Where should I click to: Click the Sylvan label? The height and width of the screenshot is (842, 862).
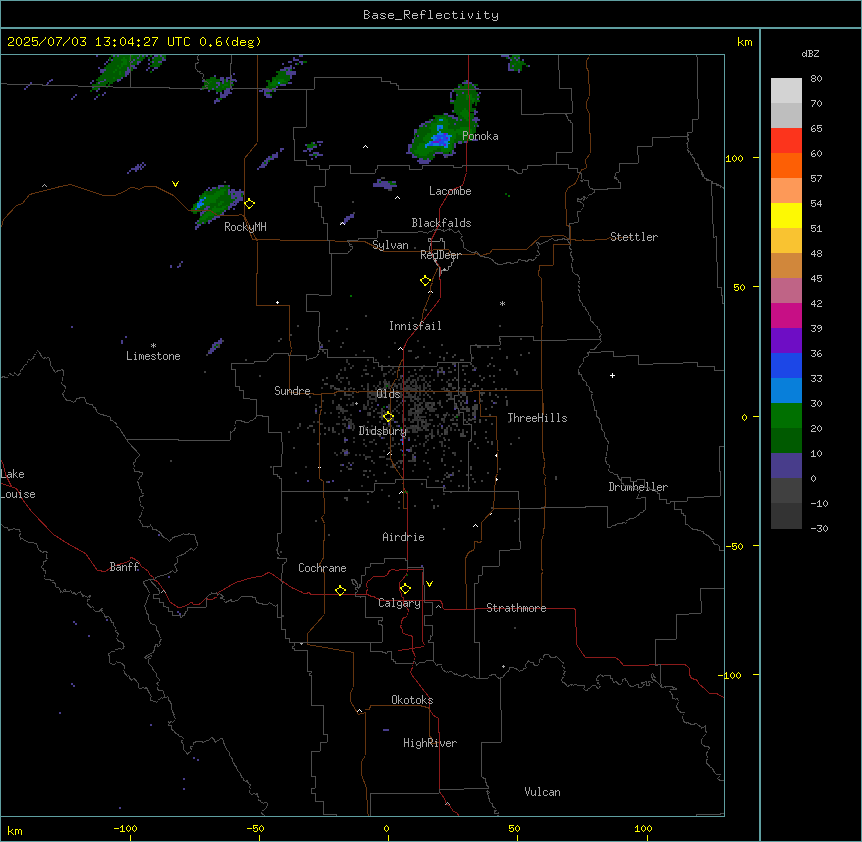tap(390, 245)
